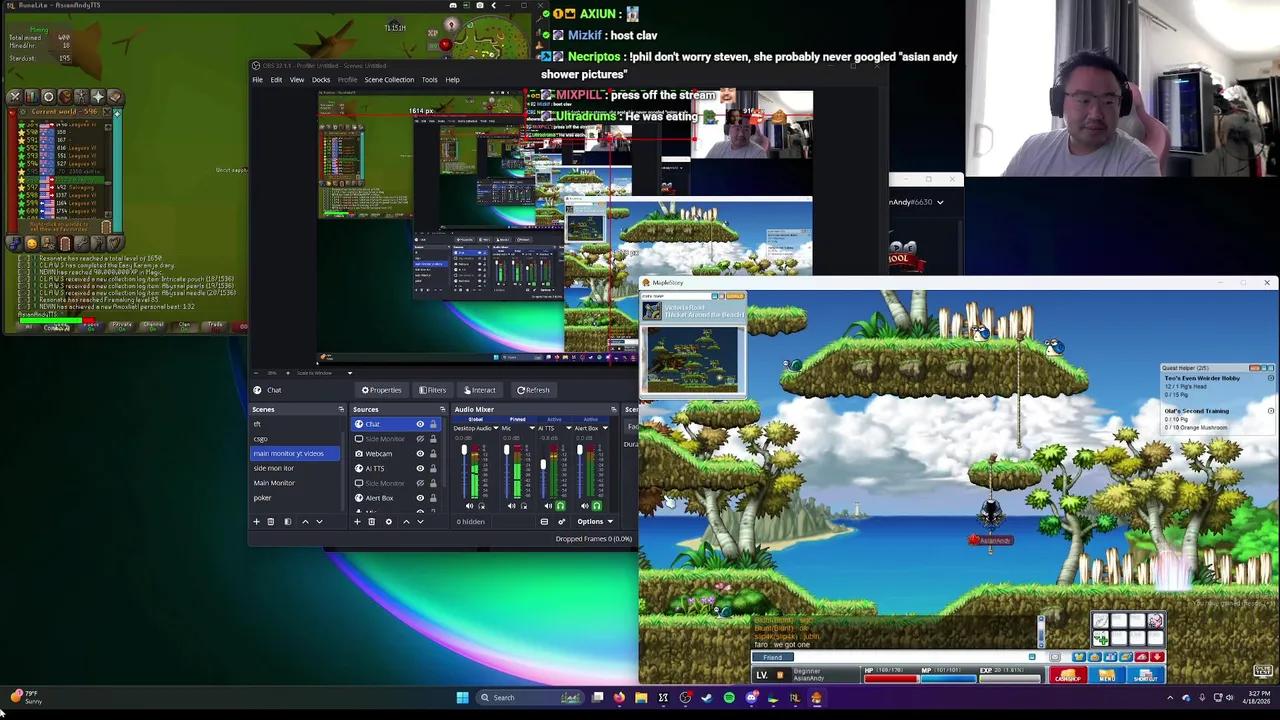Image resolution: width=1280 pixels, height=720 pixels.
Task: Move scene up in Scenes dock
Action: 305,522
